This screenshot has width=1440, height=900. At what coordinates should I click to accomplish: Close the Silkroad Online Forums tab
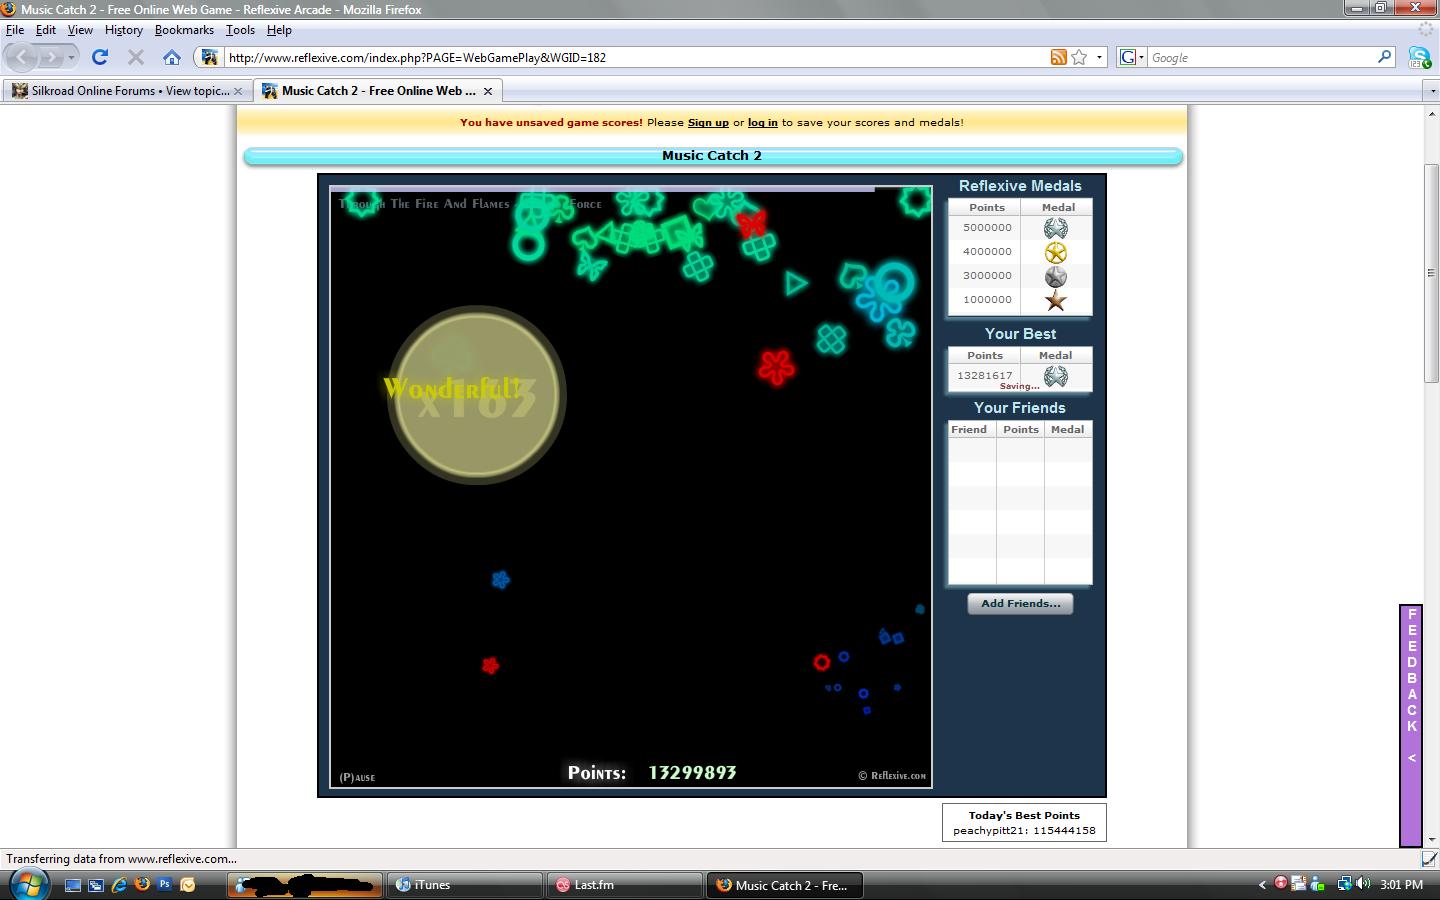pos(238,91)
